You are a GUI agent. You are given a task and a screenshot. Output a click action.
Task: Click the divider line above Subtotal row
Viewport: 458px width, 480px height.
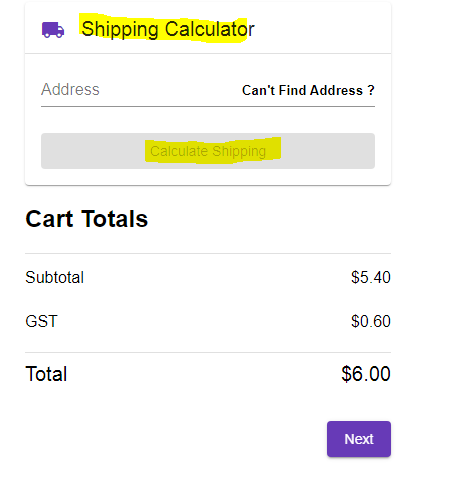pyautogui.click(x=208, y=253)
